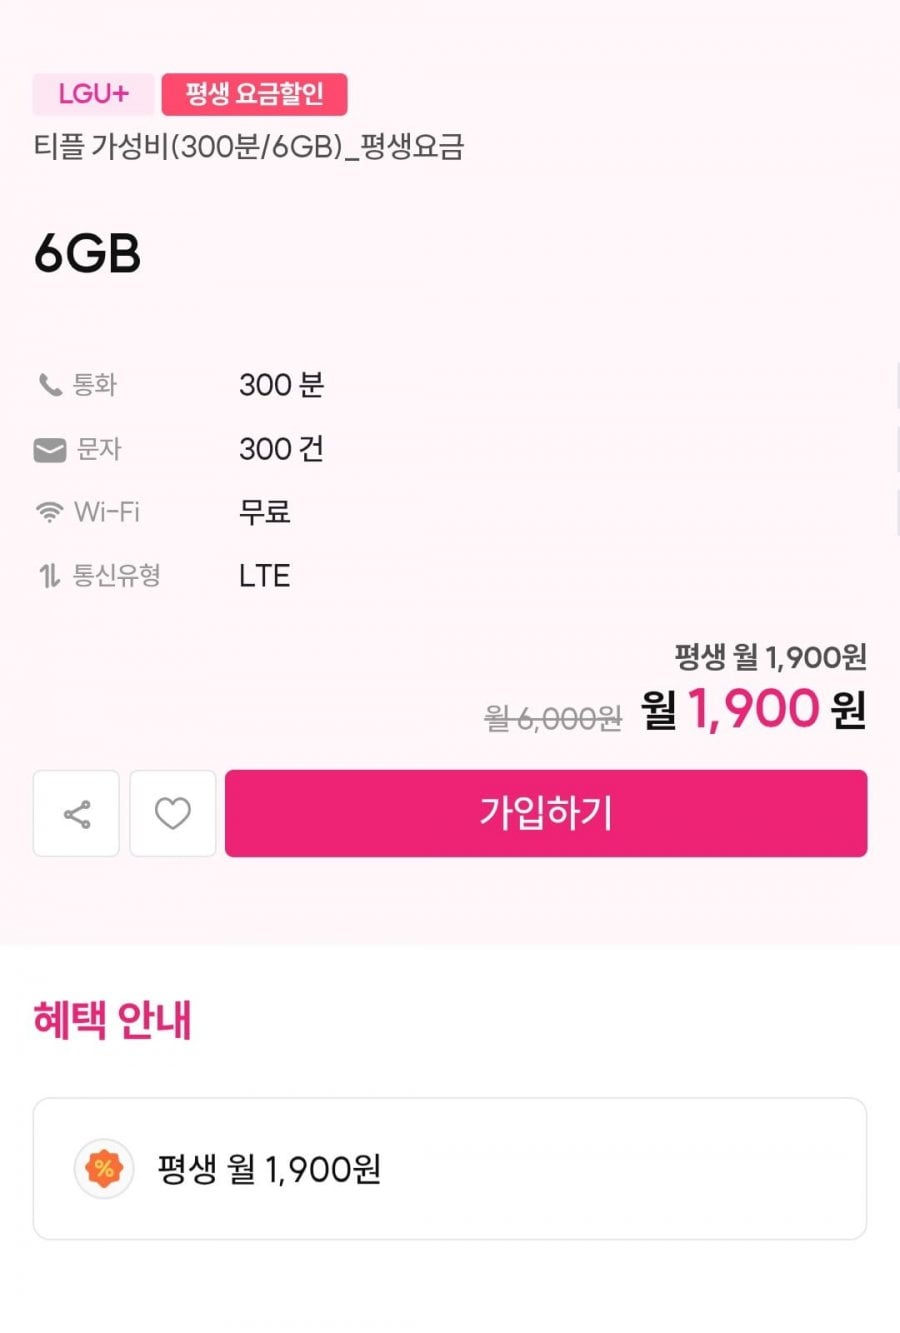Click the 6GB data heading
Screen dimensions: 900x1333
[87, 254]
